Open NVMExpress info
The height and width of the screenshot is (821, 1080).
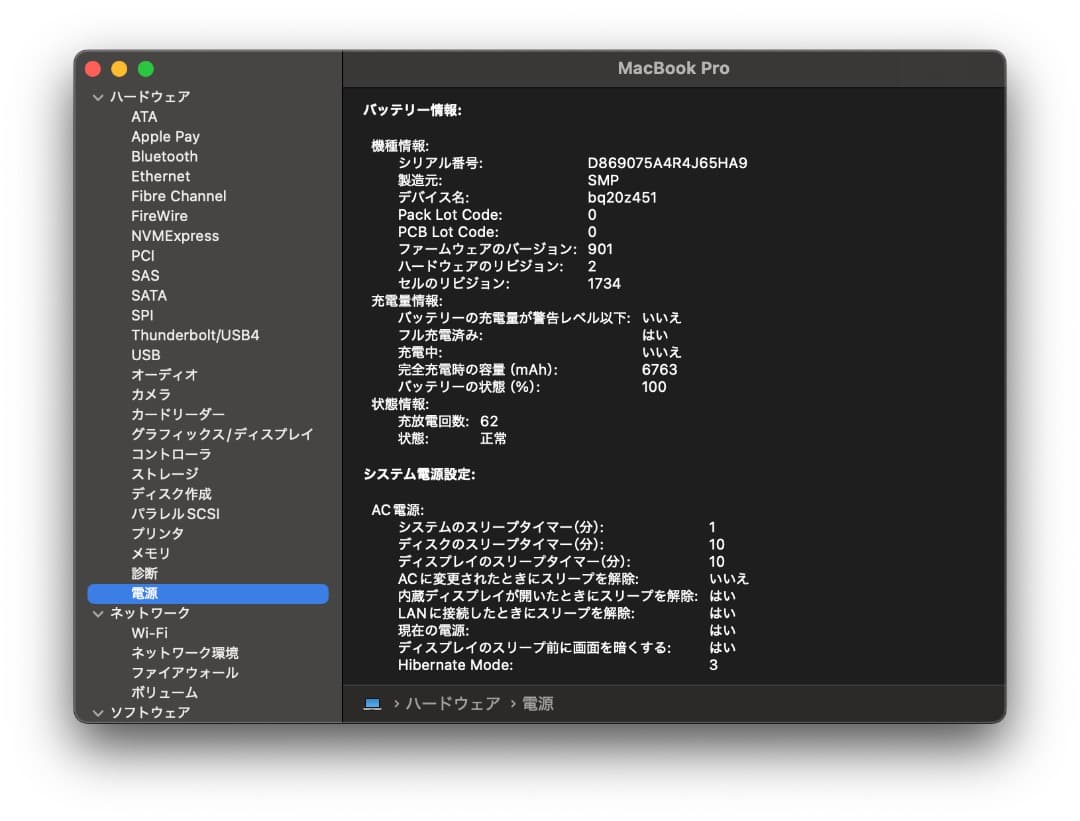175,236
